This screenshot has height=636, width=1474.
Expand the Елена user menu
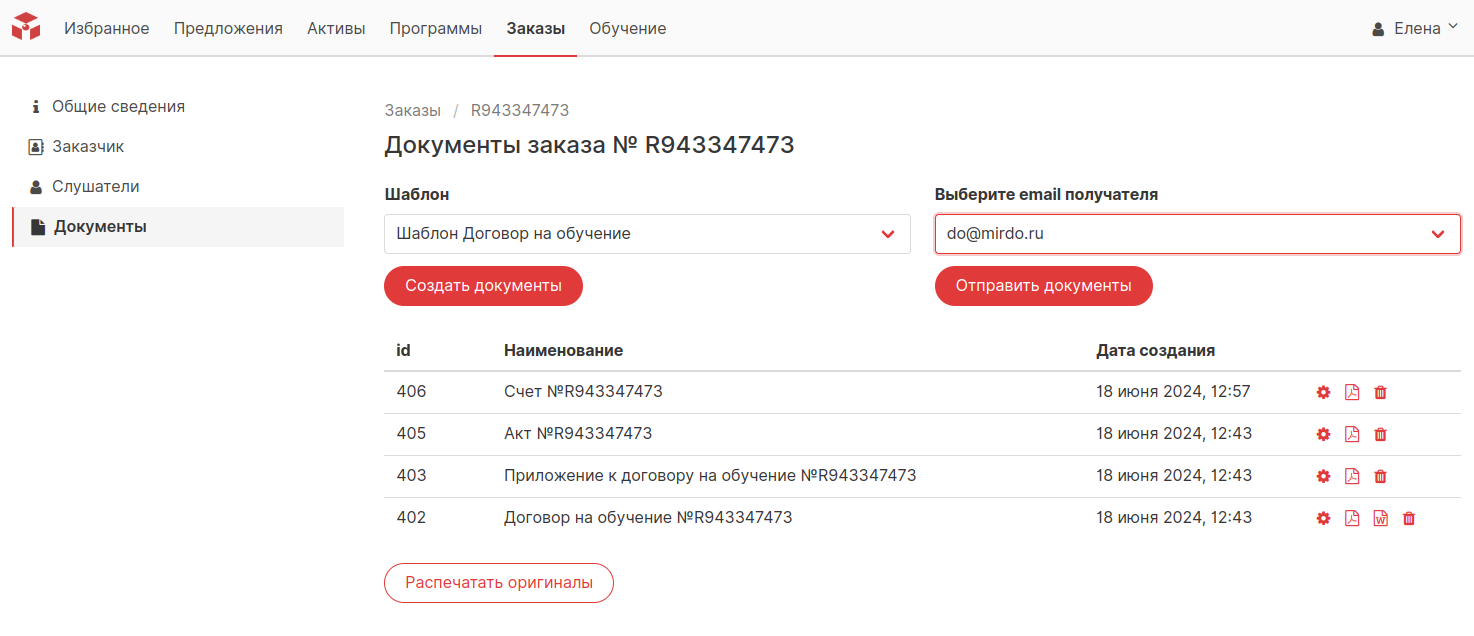point(1415,28)
